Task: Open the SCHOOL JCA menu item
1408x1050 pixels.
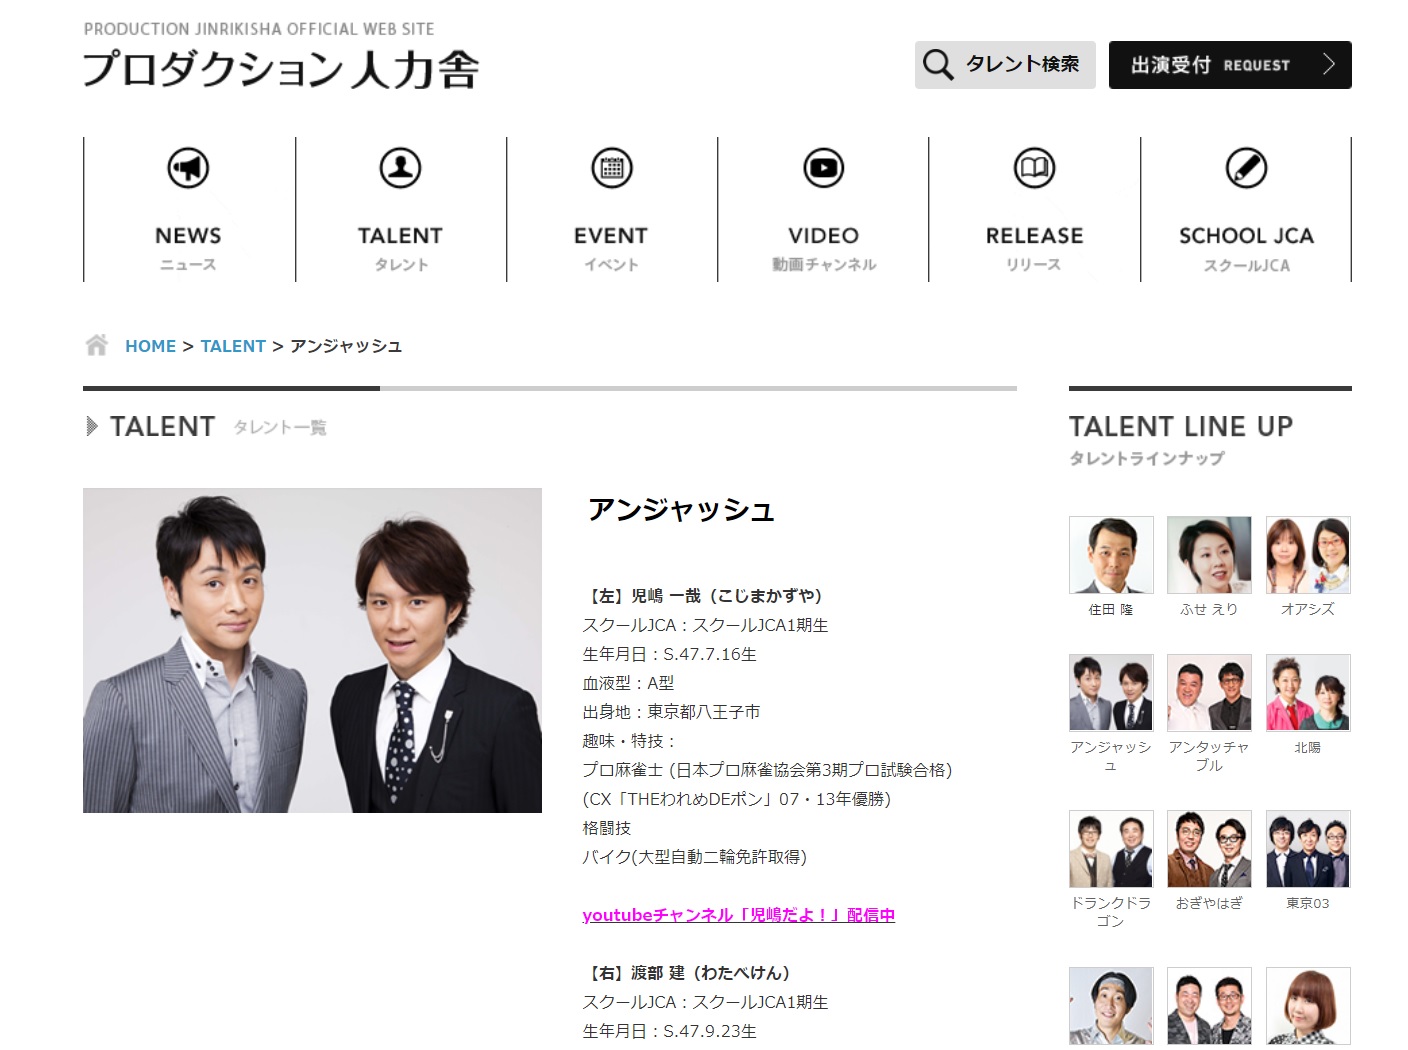Action: click(x=1246, y=210)
